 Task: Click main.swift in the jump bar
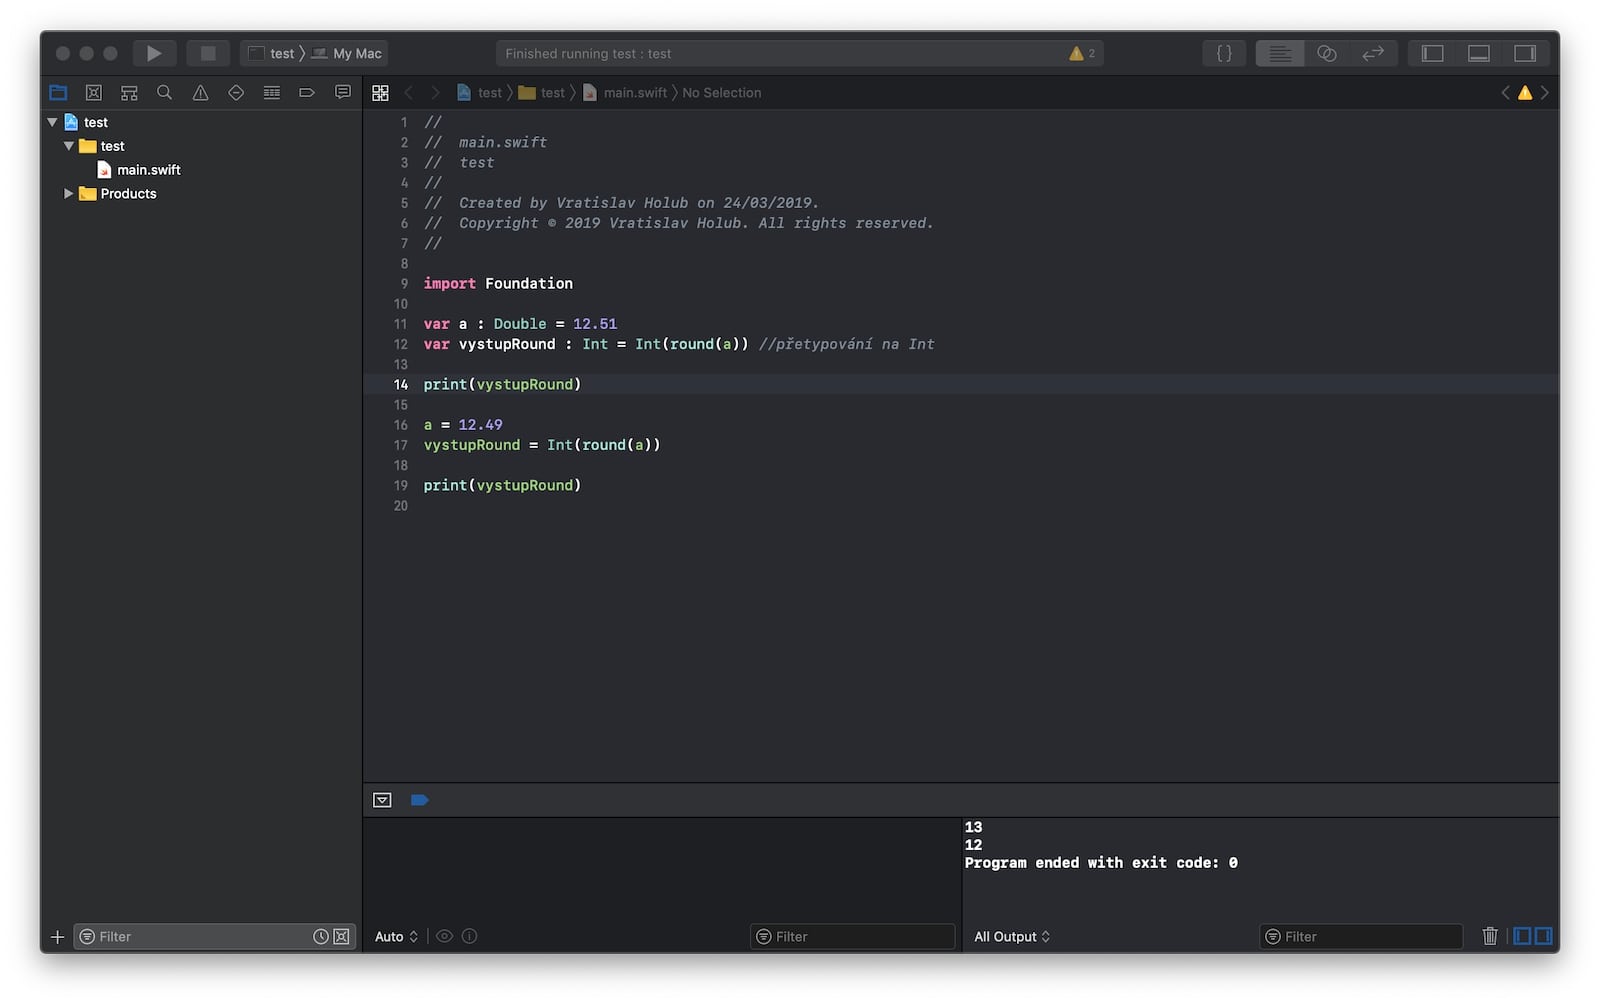point(634,93)
